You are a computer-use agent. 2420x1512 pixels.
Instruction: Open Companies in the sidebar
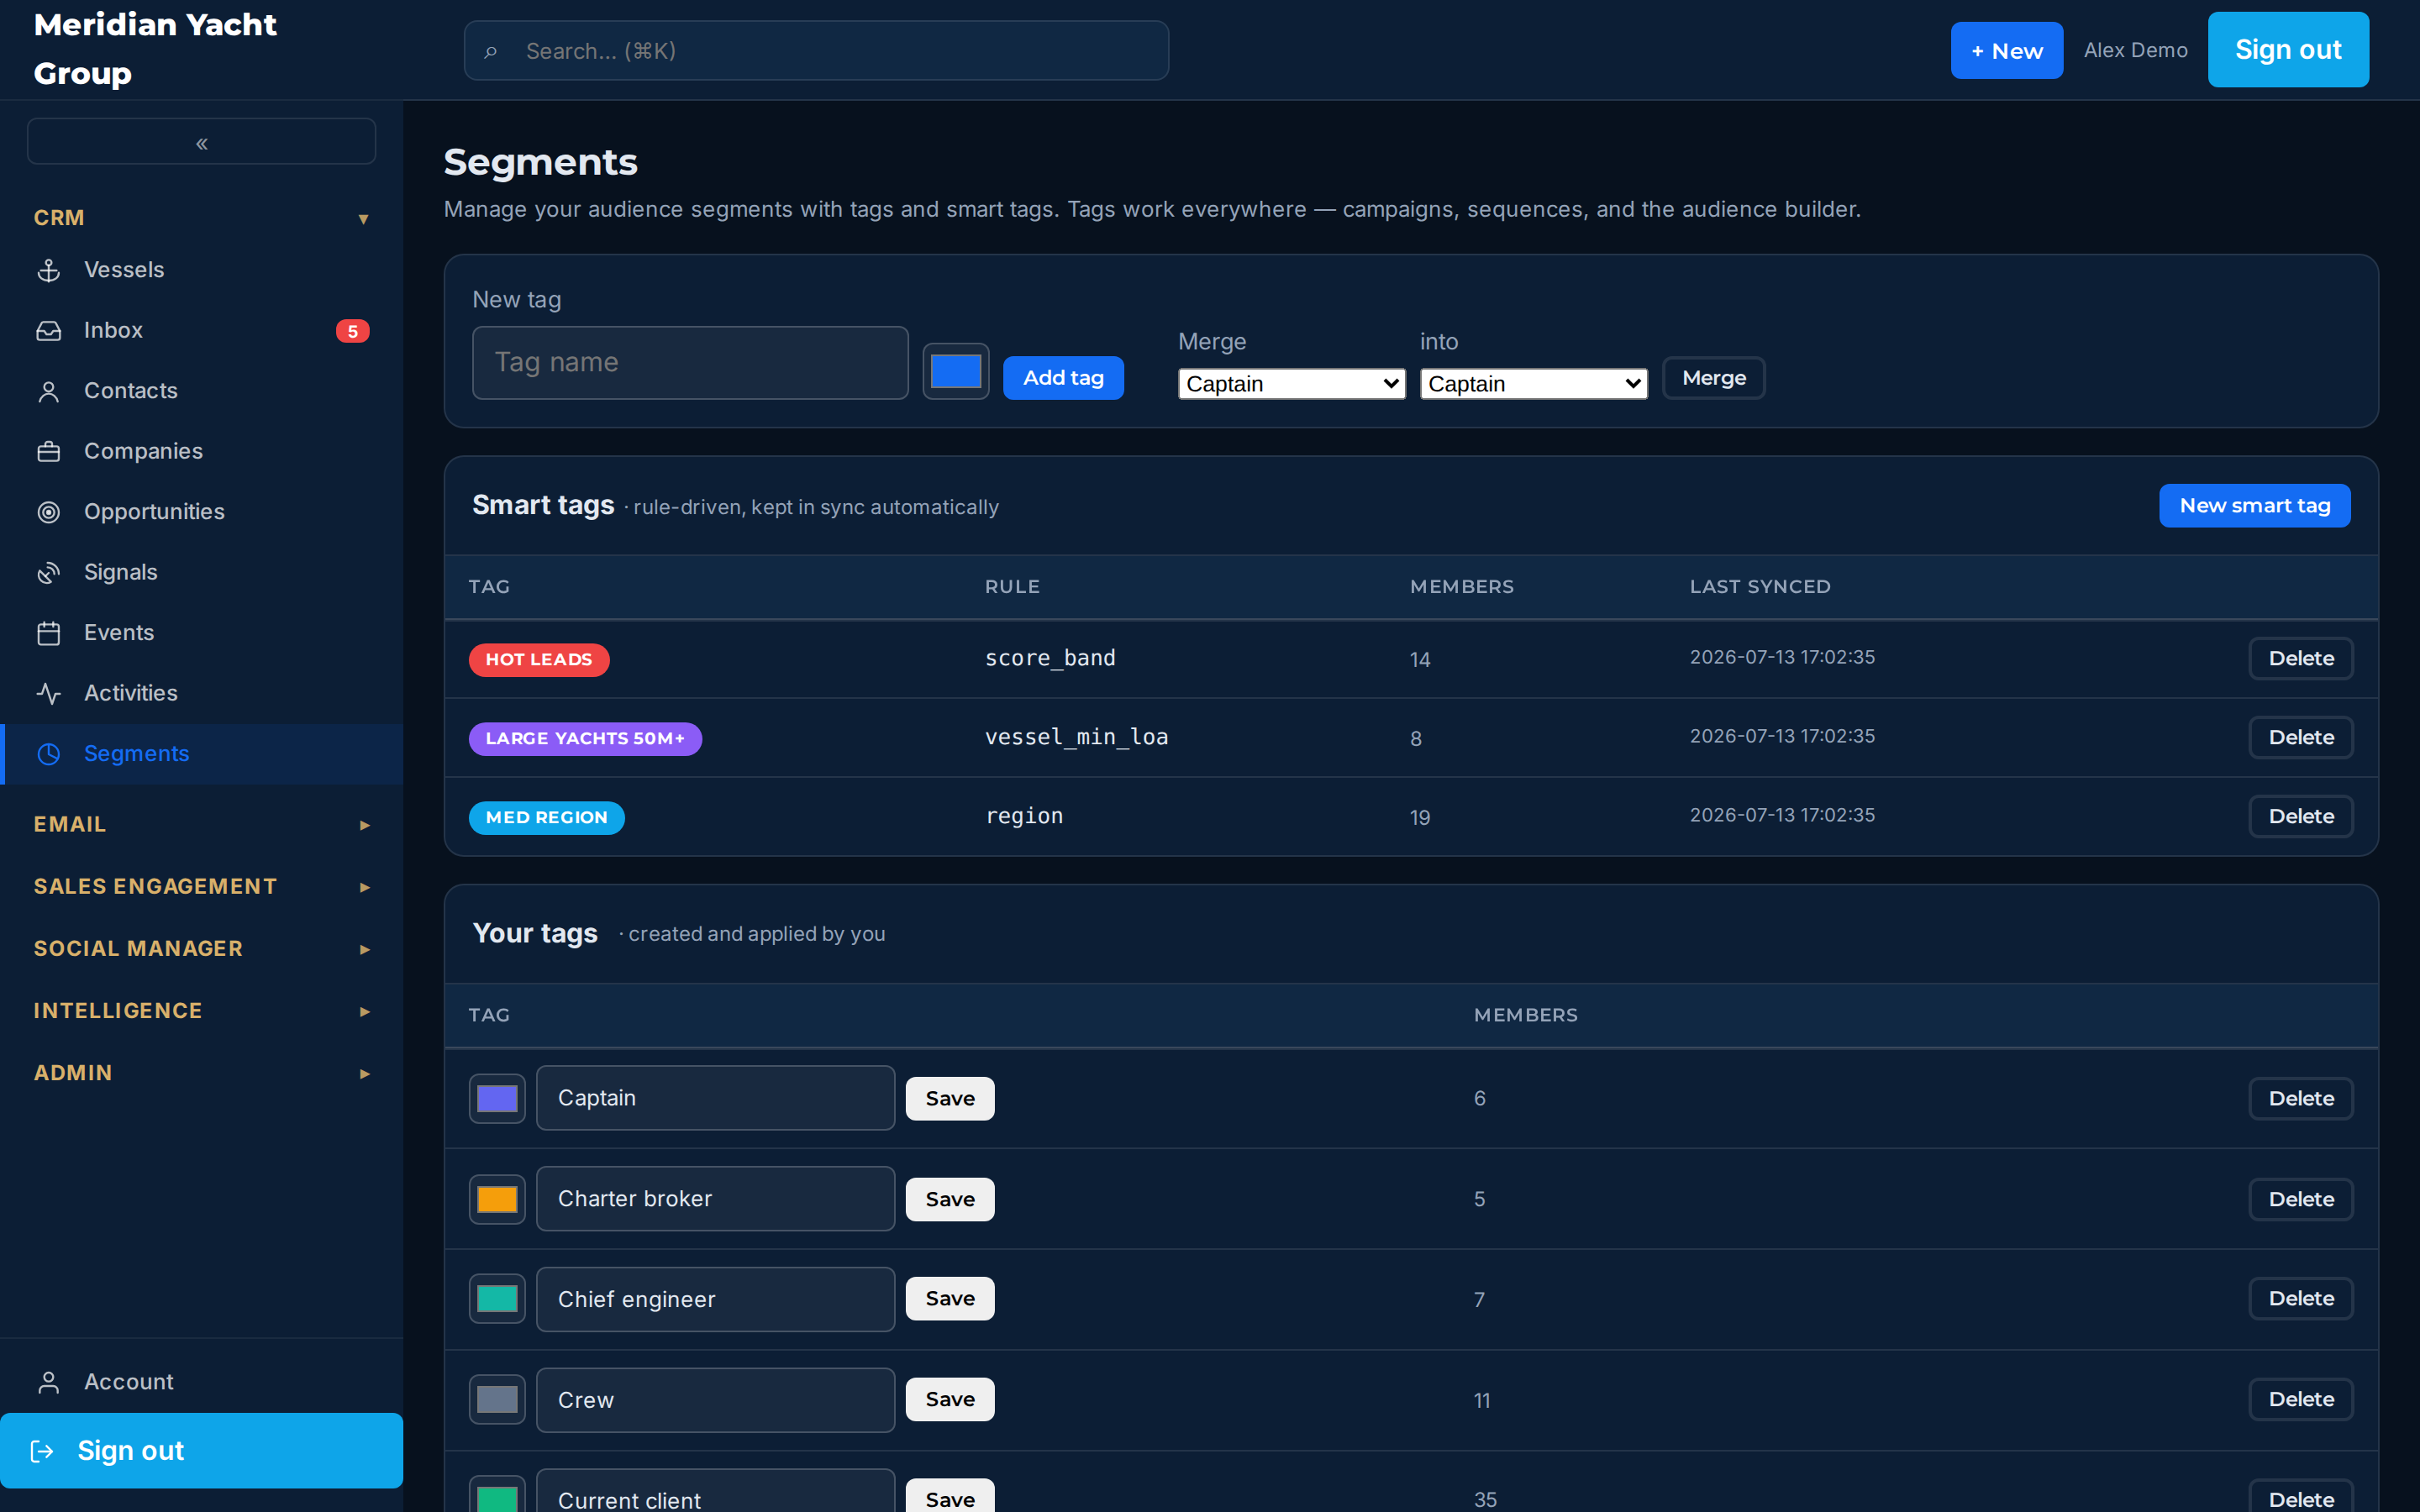coord(202,452)
